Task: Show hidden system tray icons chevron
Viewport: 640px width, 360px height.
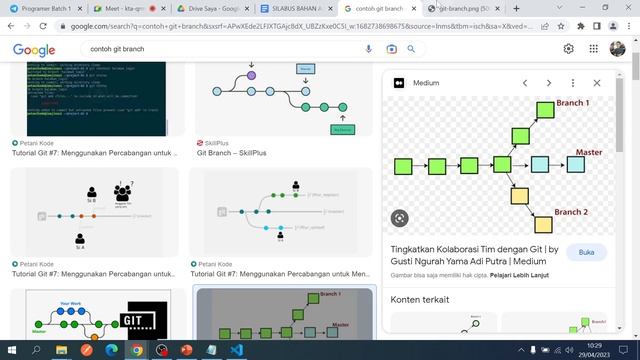Action: 521,350
